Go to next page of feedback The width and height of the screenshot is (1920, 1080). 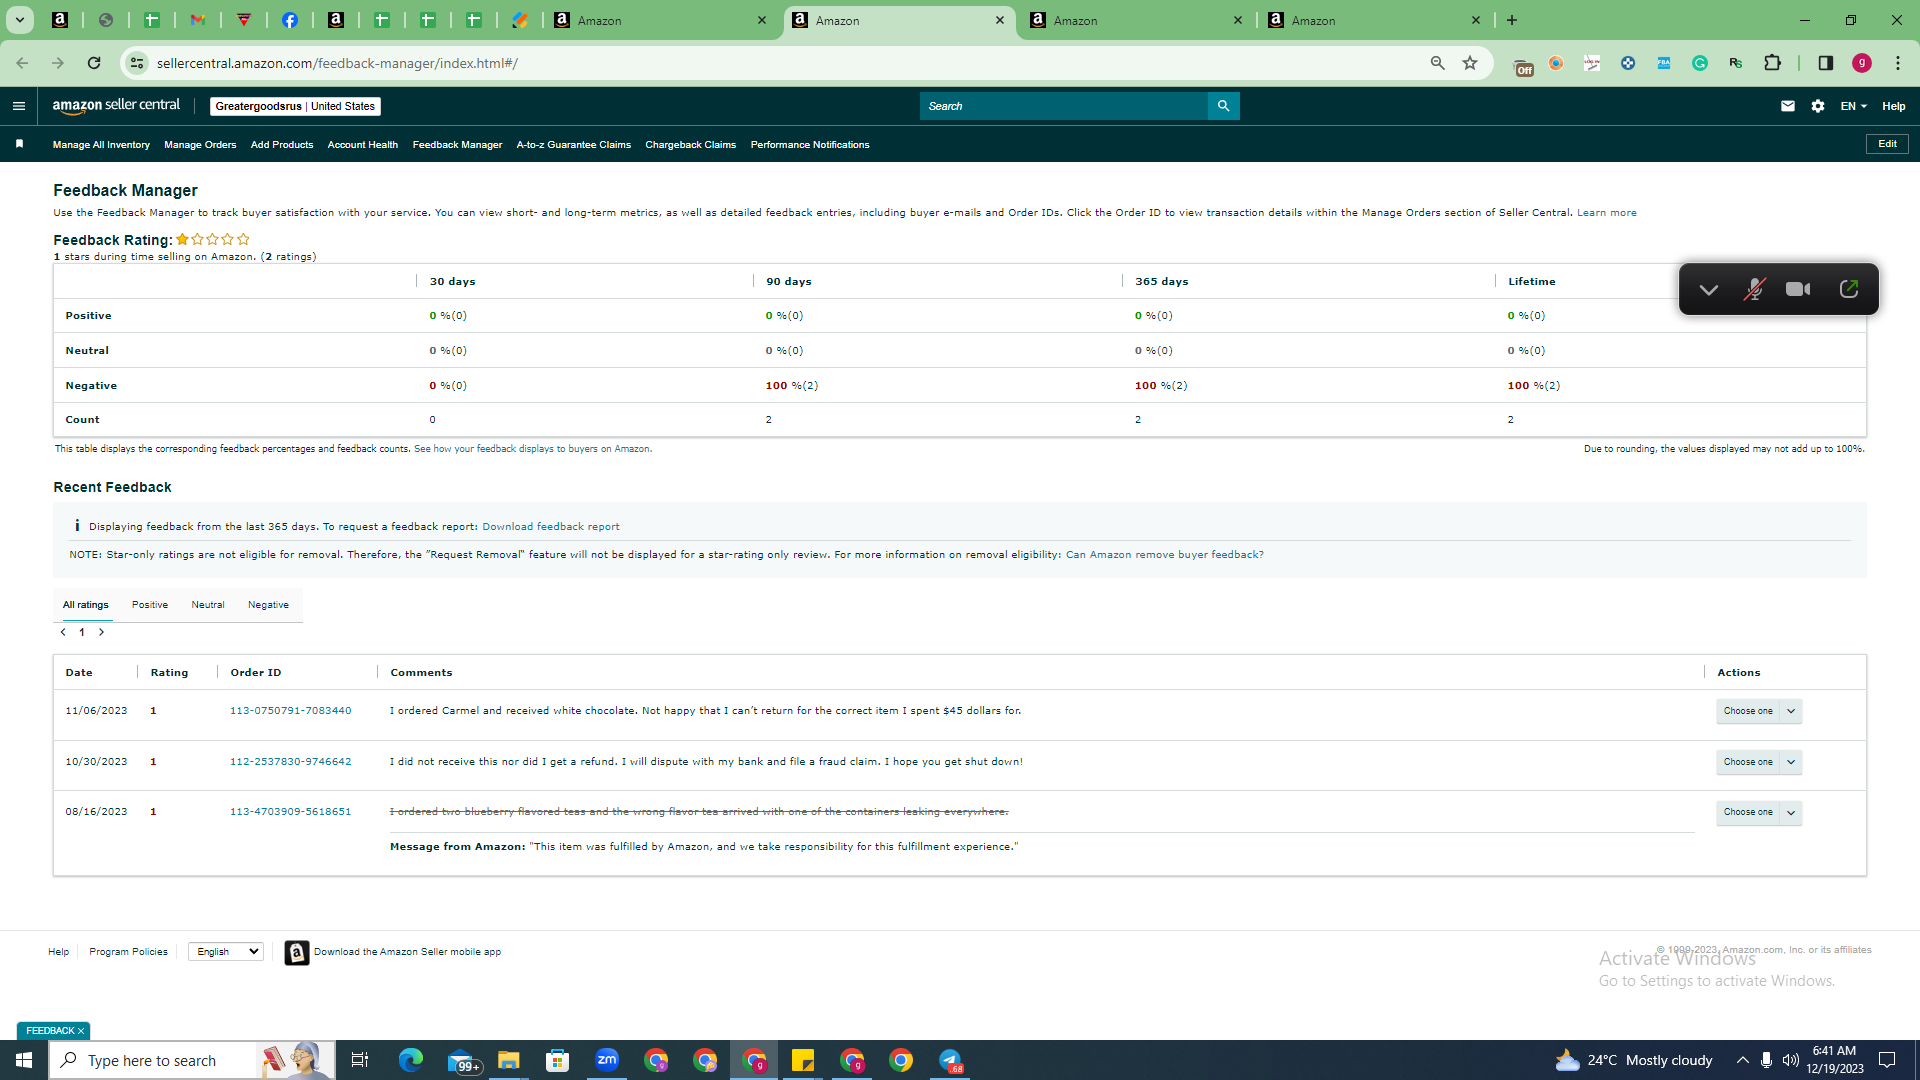(x=101, y=632)
